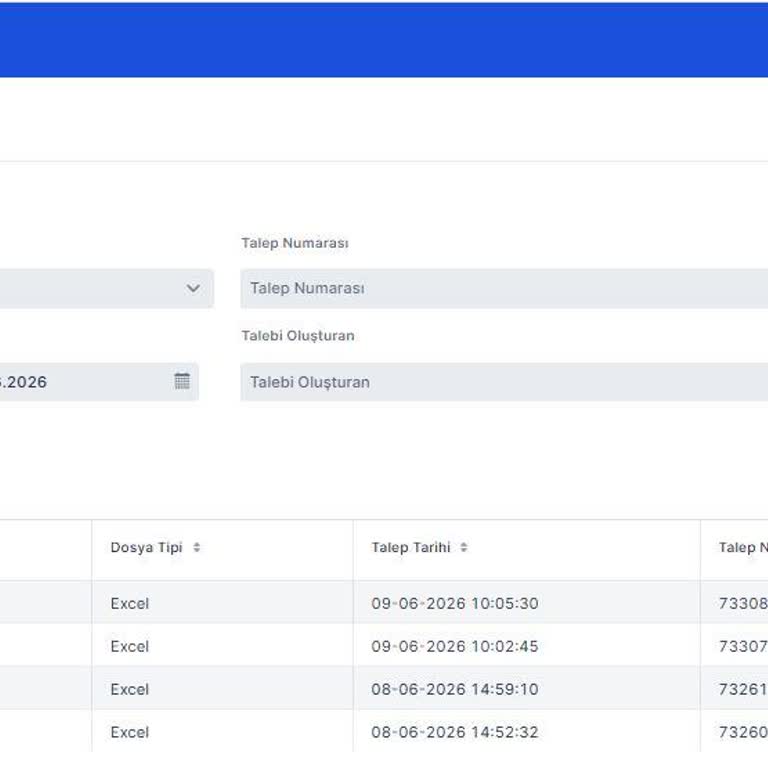Screen dimensions: 768x768
Task: Select Excel cell in 14:52:32 row
Action: pyautogui.click(x=222, y=731)
